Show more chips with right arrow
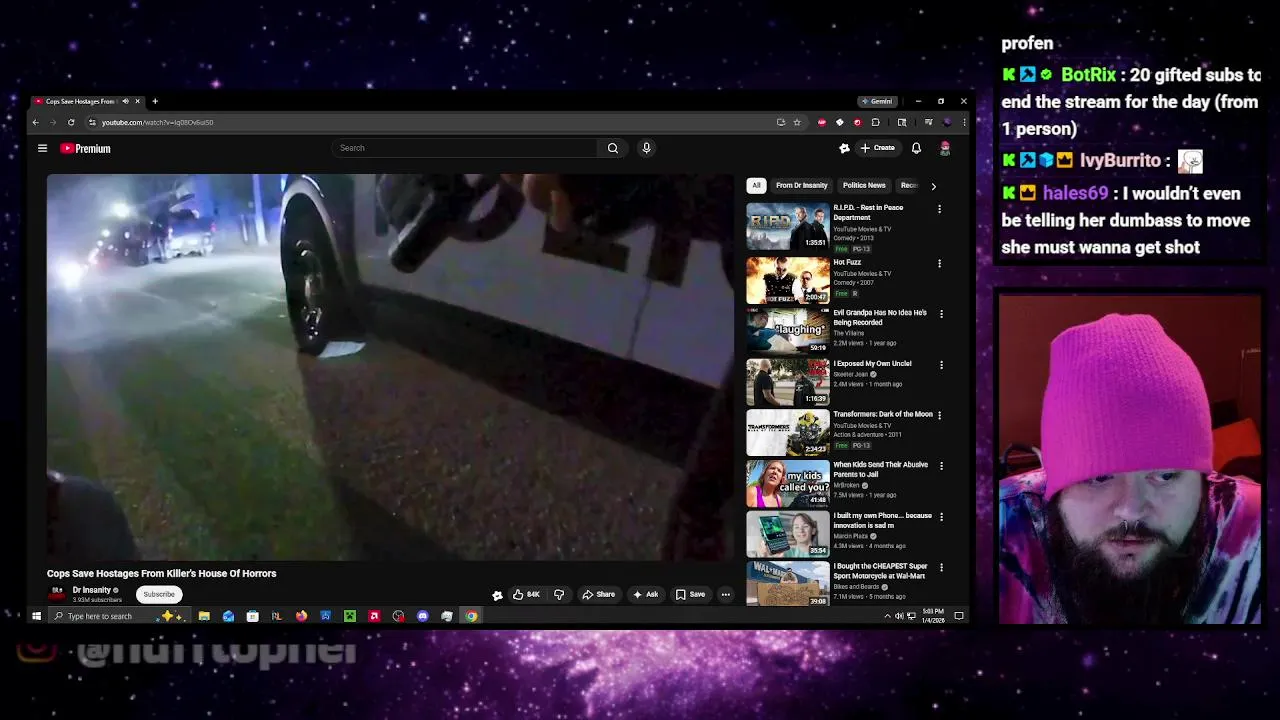 [933, 186]
